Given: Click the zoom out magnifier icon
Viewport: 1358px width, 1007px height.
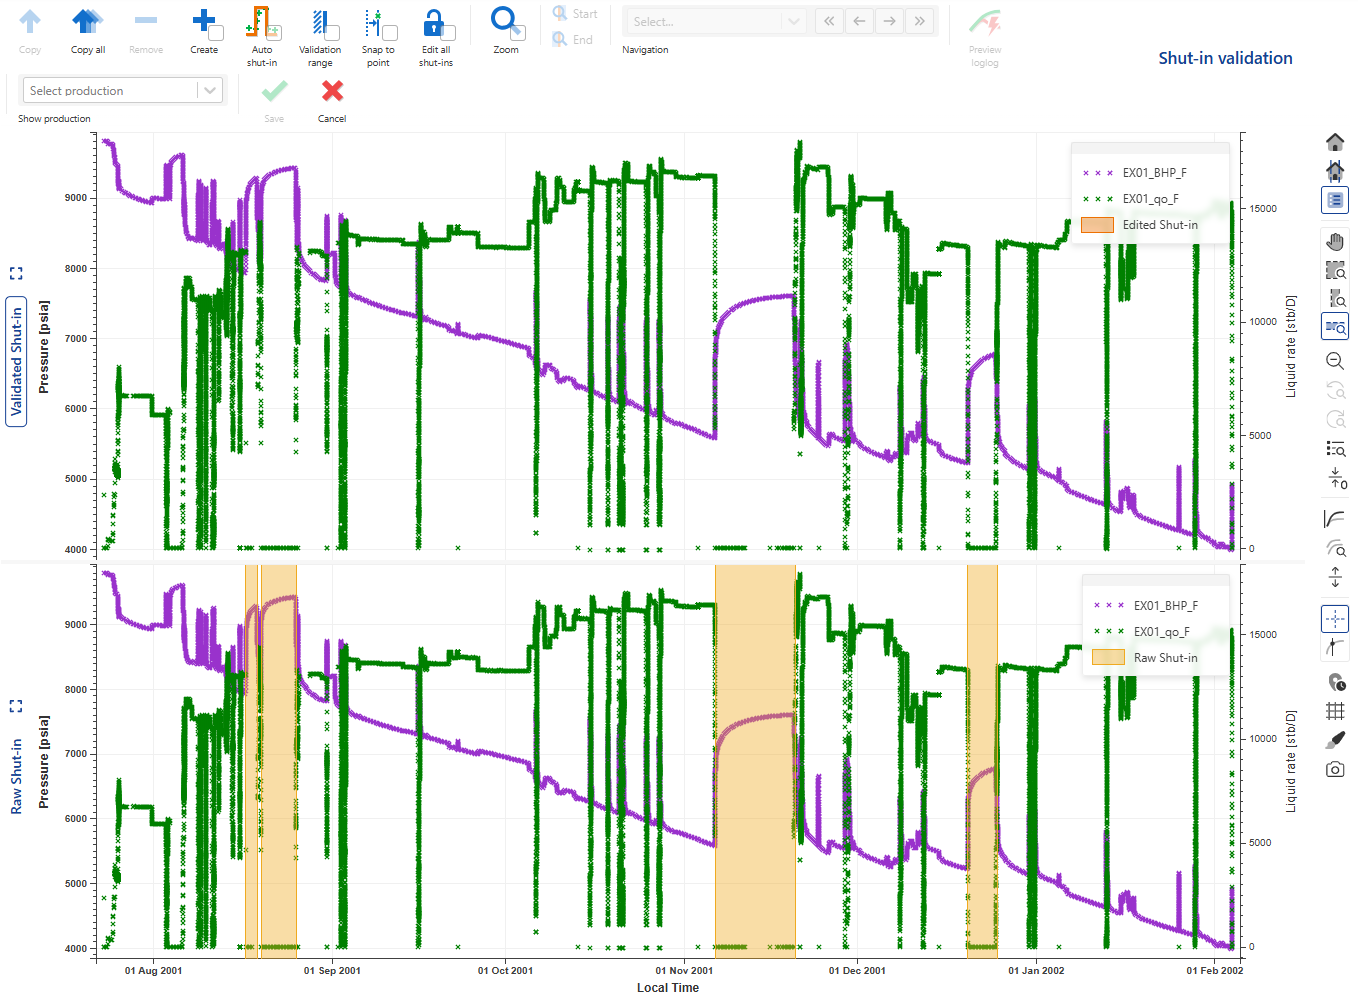Looking at the screenshot, I should (1335, 361).
